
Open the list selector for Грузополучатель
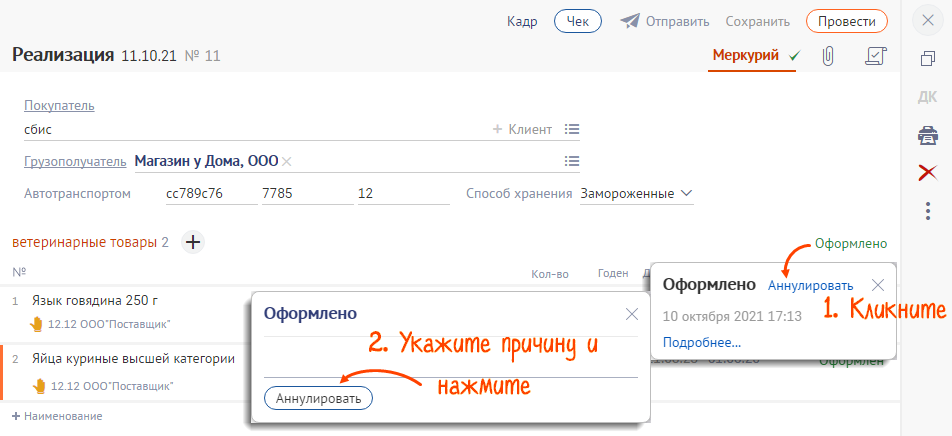(572, 161)
